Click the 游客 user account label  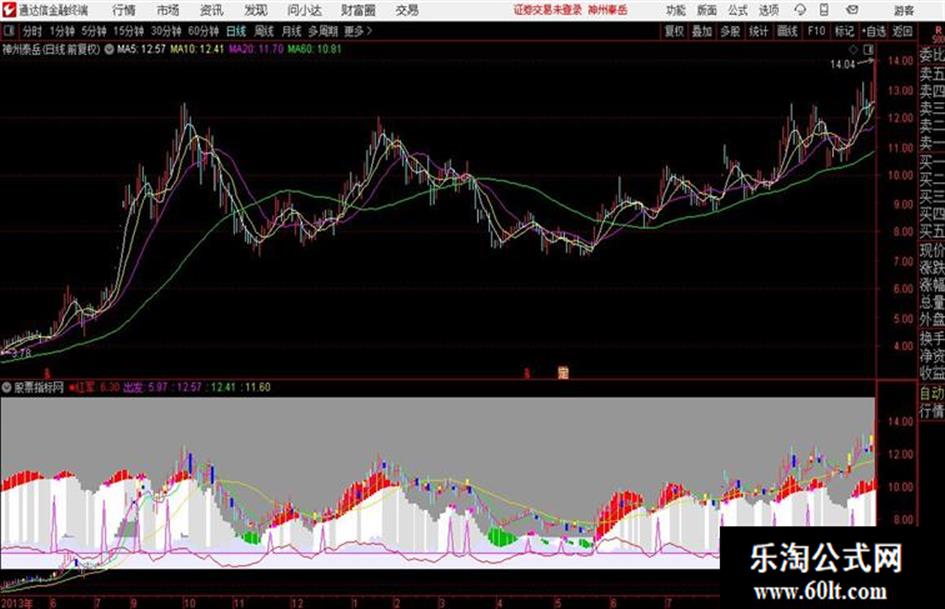pyautogui.click(x=904, y=10)
